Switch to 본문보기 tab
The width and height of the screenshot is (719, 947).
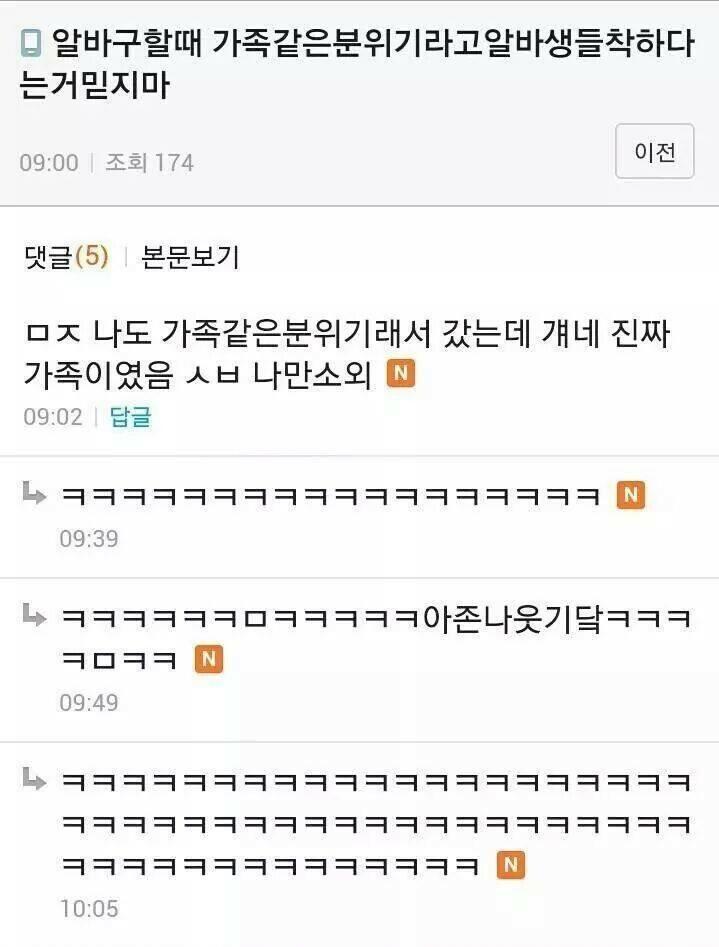(x=190, y=257)
